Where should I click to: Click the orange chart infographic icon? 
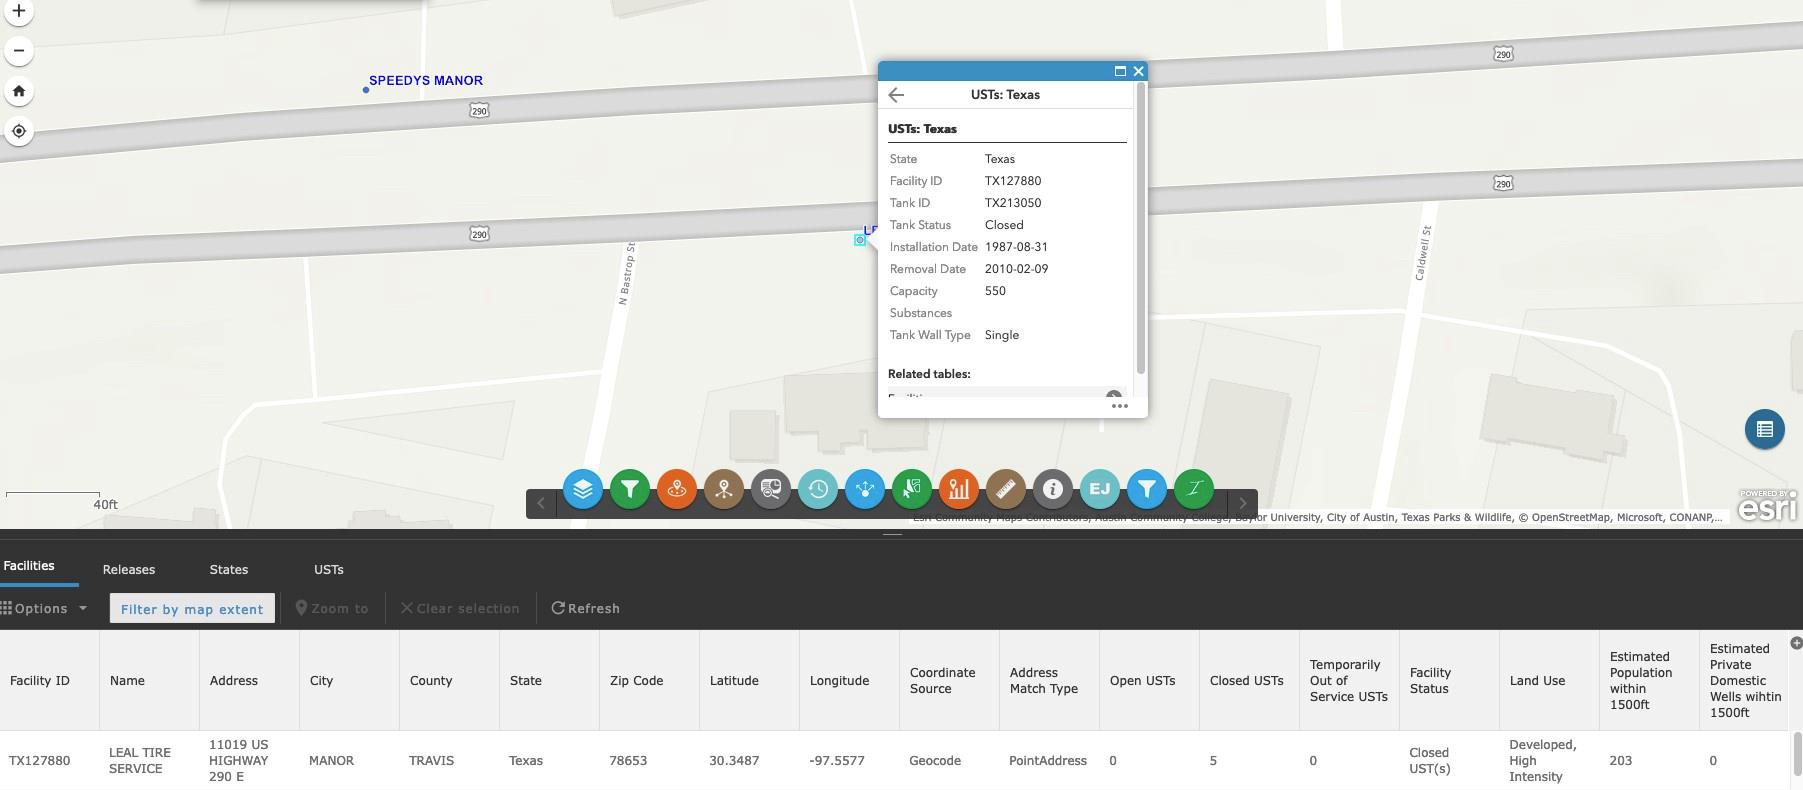tap(958, 489)
